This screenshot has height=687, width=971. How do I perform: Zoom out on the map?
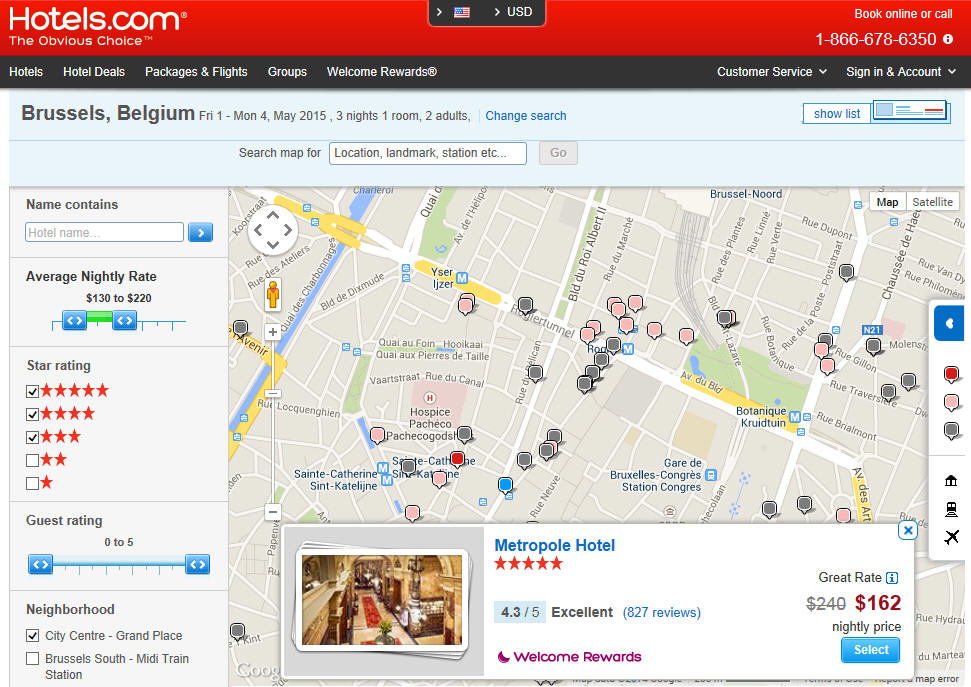(273, 512)
